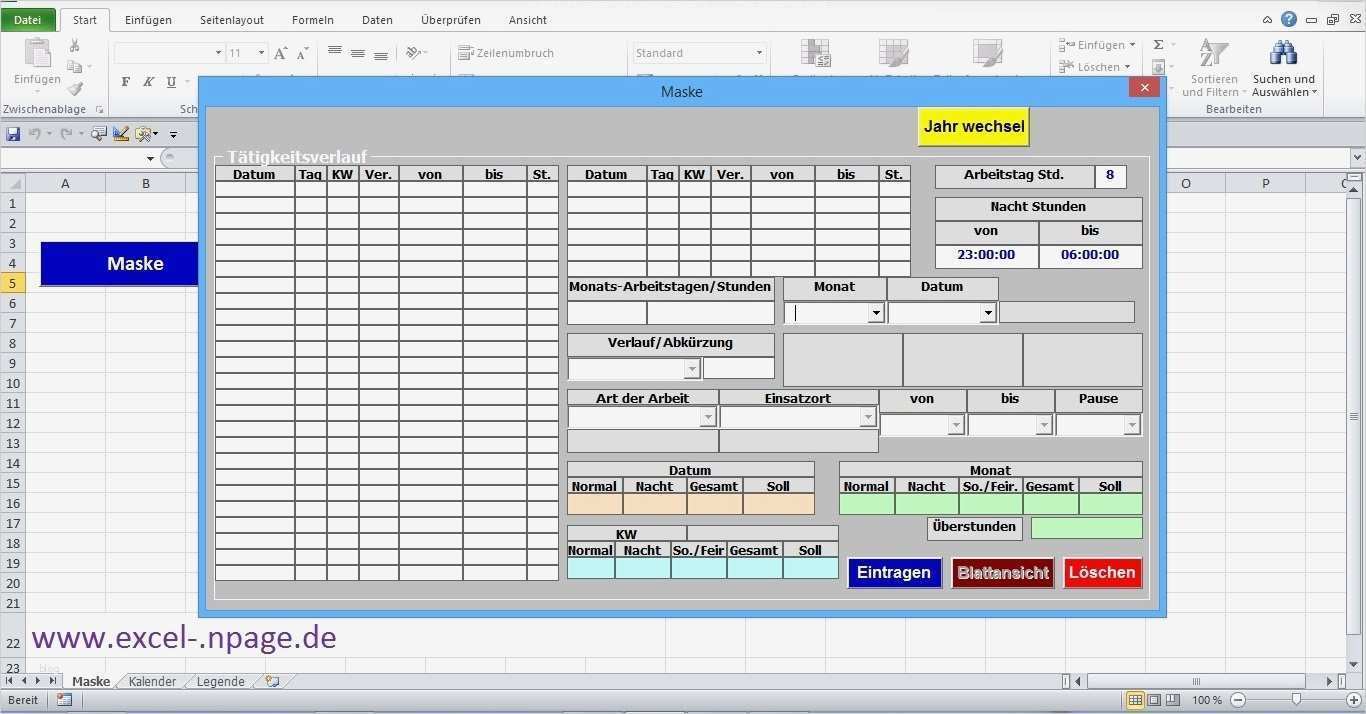The height and width of the screenshot is (714, 1366).
Task: Apply bold with the F icon
Action: coord(125,82)
